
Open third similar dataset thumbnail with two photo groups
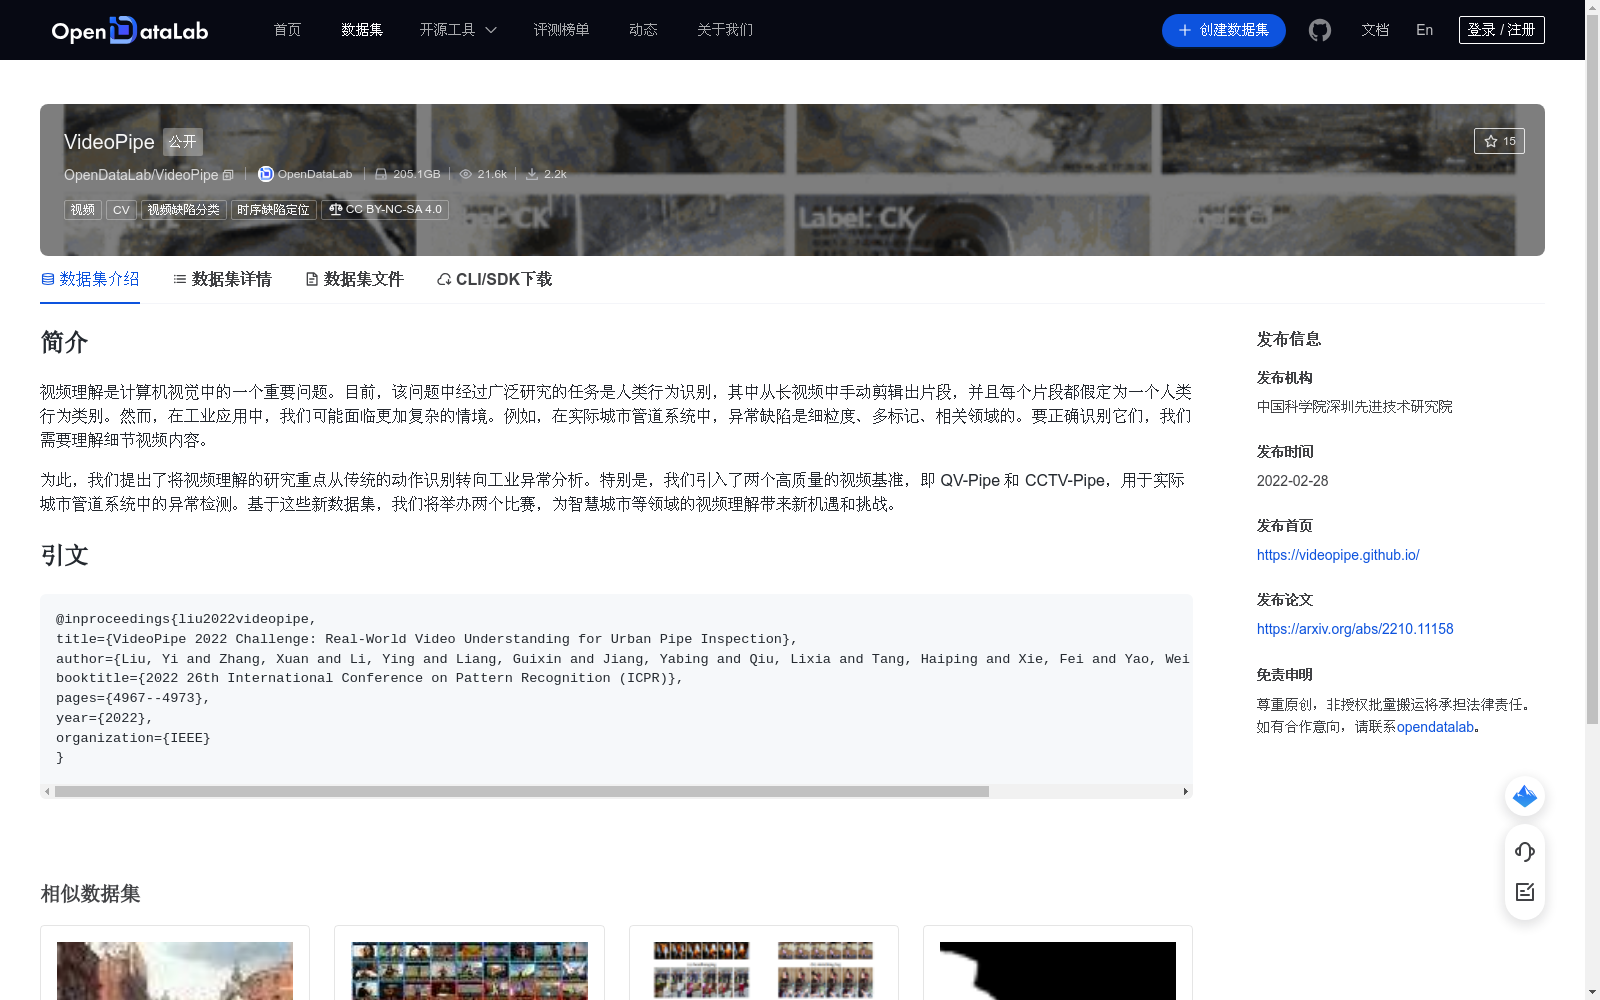coord(764,970)
